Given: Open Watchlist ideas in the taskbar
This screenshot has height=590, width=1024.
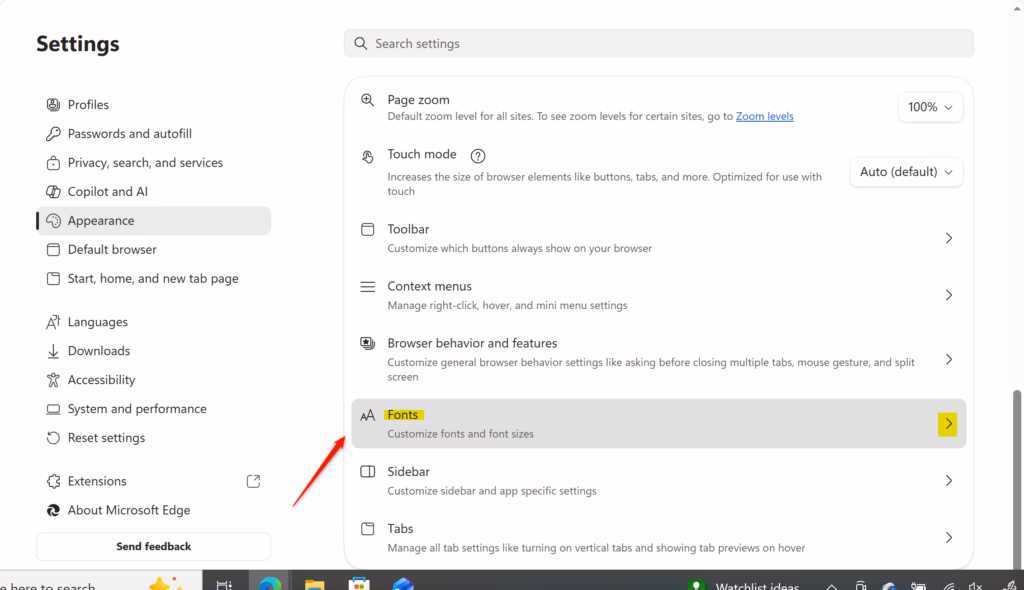Looking at the screenshot, I should coord(743,586).
